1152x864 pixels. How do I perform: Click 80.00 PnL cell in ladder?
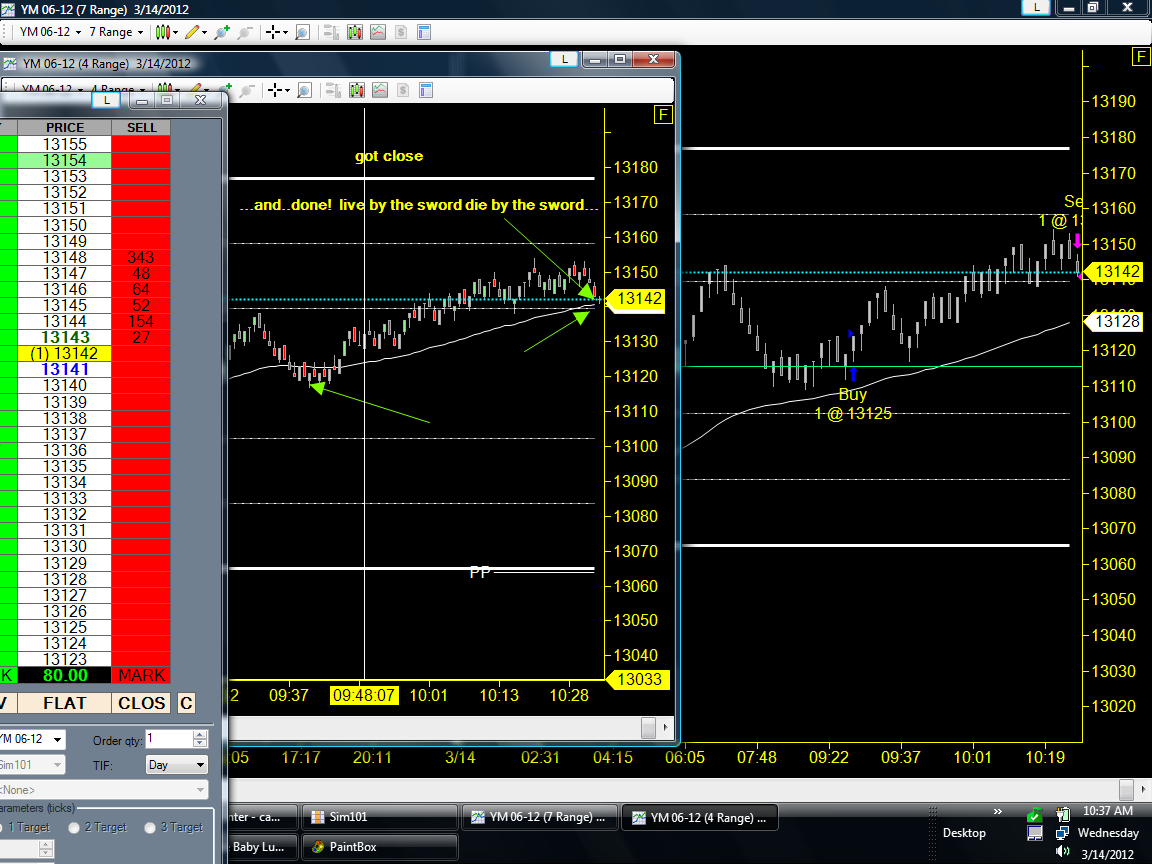click(65, 675)
